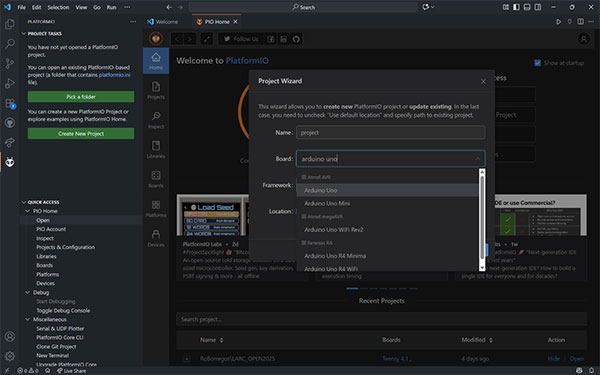The image size is (600, 375).
Task: Click the Facebook icon in PIO toolbar
Action: coord(271,39)
